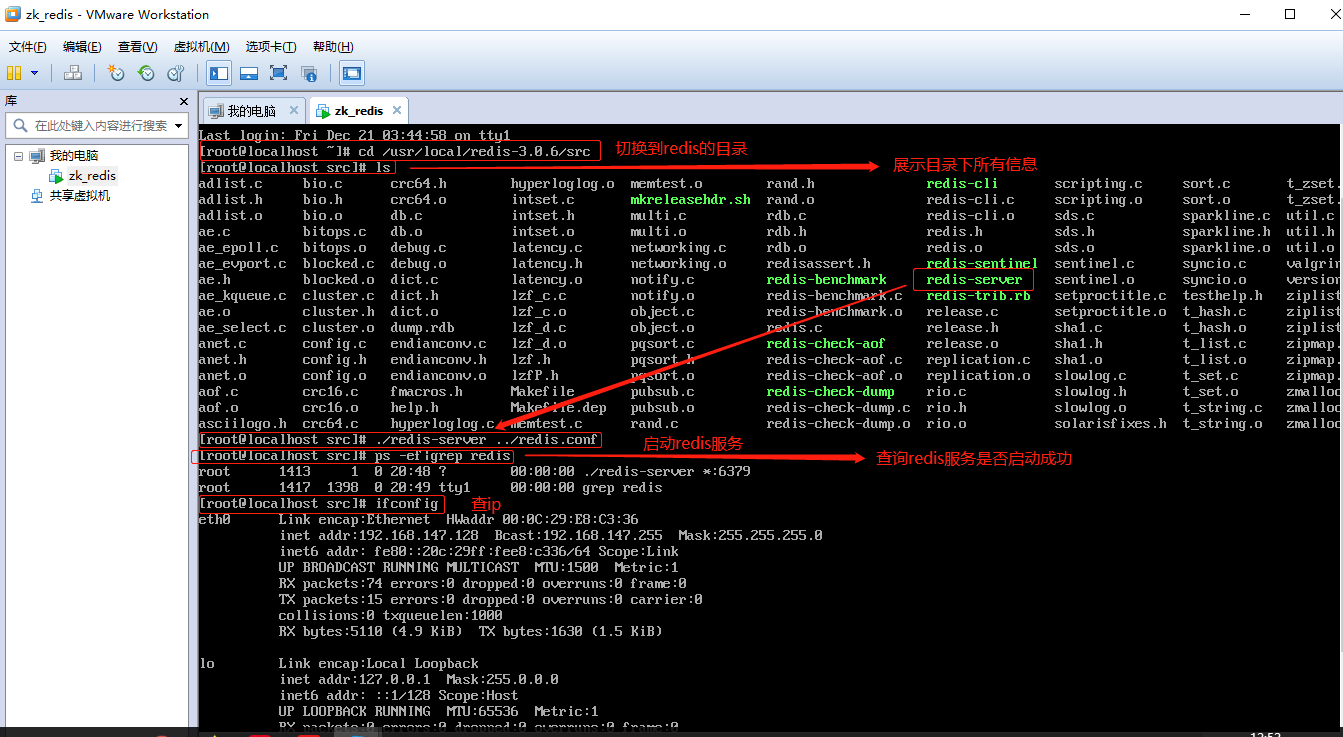Open the 编辑(E) menu
Image resolution: width=1343 pixels, height=737 pixels.
(82, 47)
